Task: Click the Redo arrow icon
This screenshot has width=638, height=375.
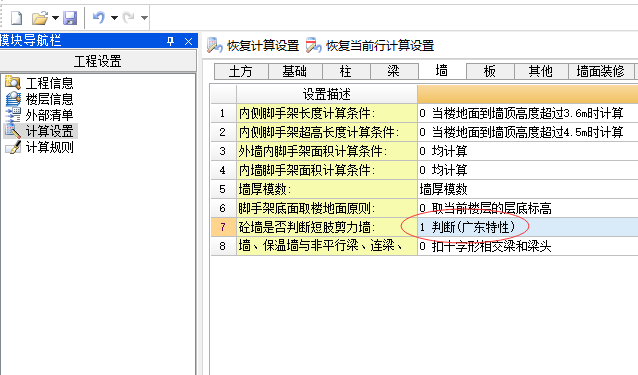Action: point(129,17)
